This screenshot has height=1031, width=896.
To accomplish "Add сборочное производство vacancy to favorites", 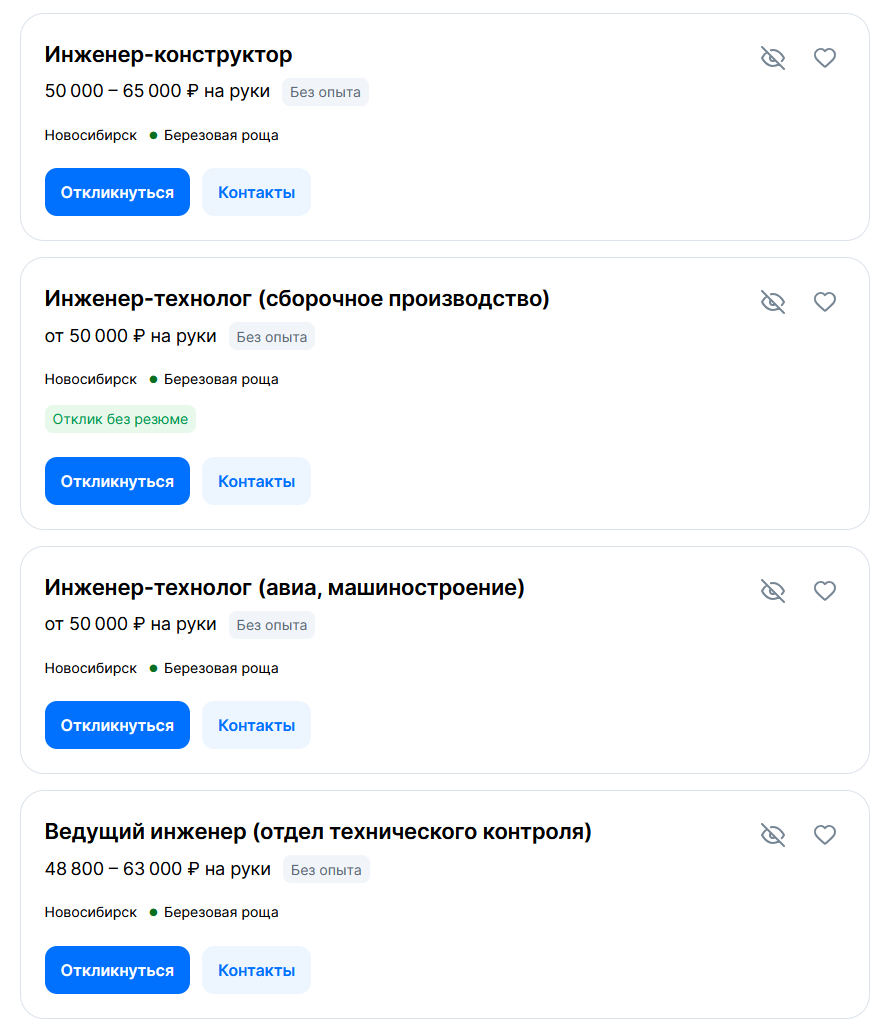I will pos(824,302).
